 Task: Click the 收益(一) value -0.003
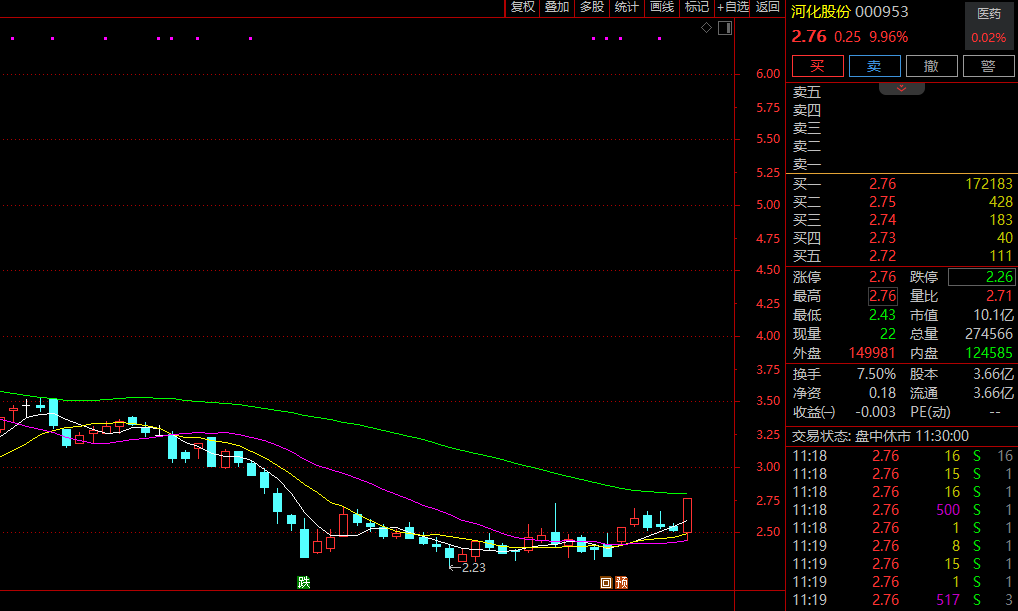pyautogui.click(x=875, y=412)
